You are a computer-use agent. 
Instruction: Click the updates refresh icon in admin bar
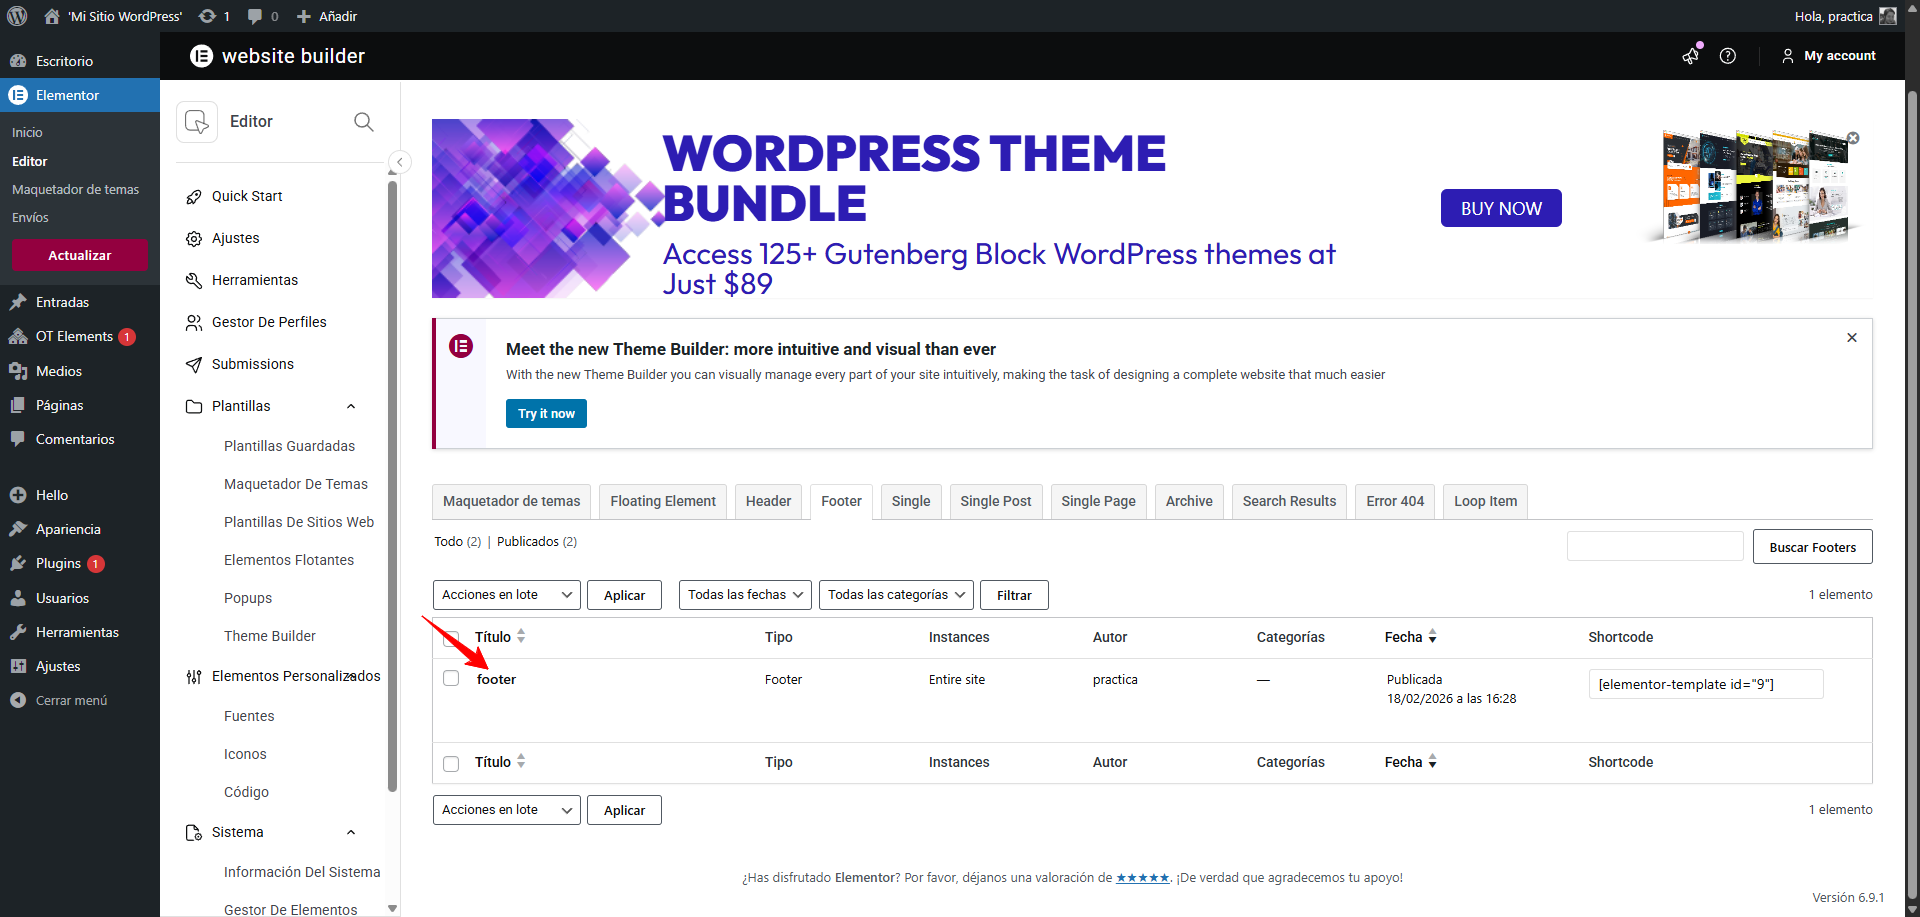coord(207,16)
